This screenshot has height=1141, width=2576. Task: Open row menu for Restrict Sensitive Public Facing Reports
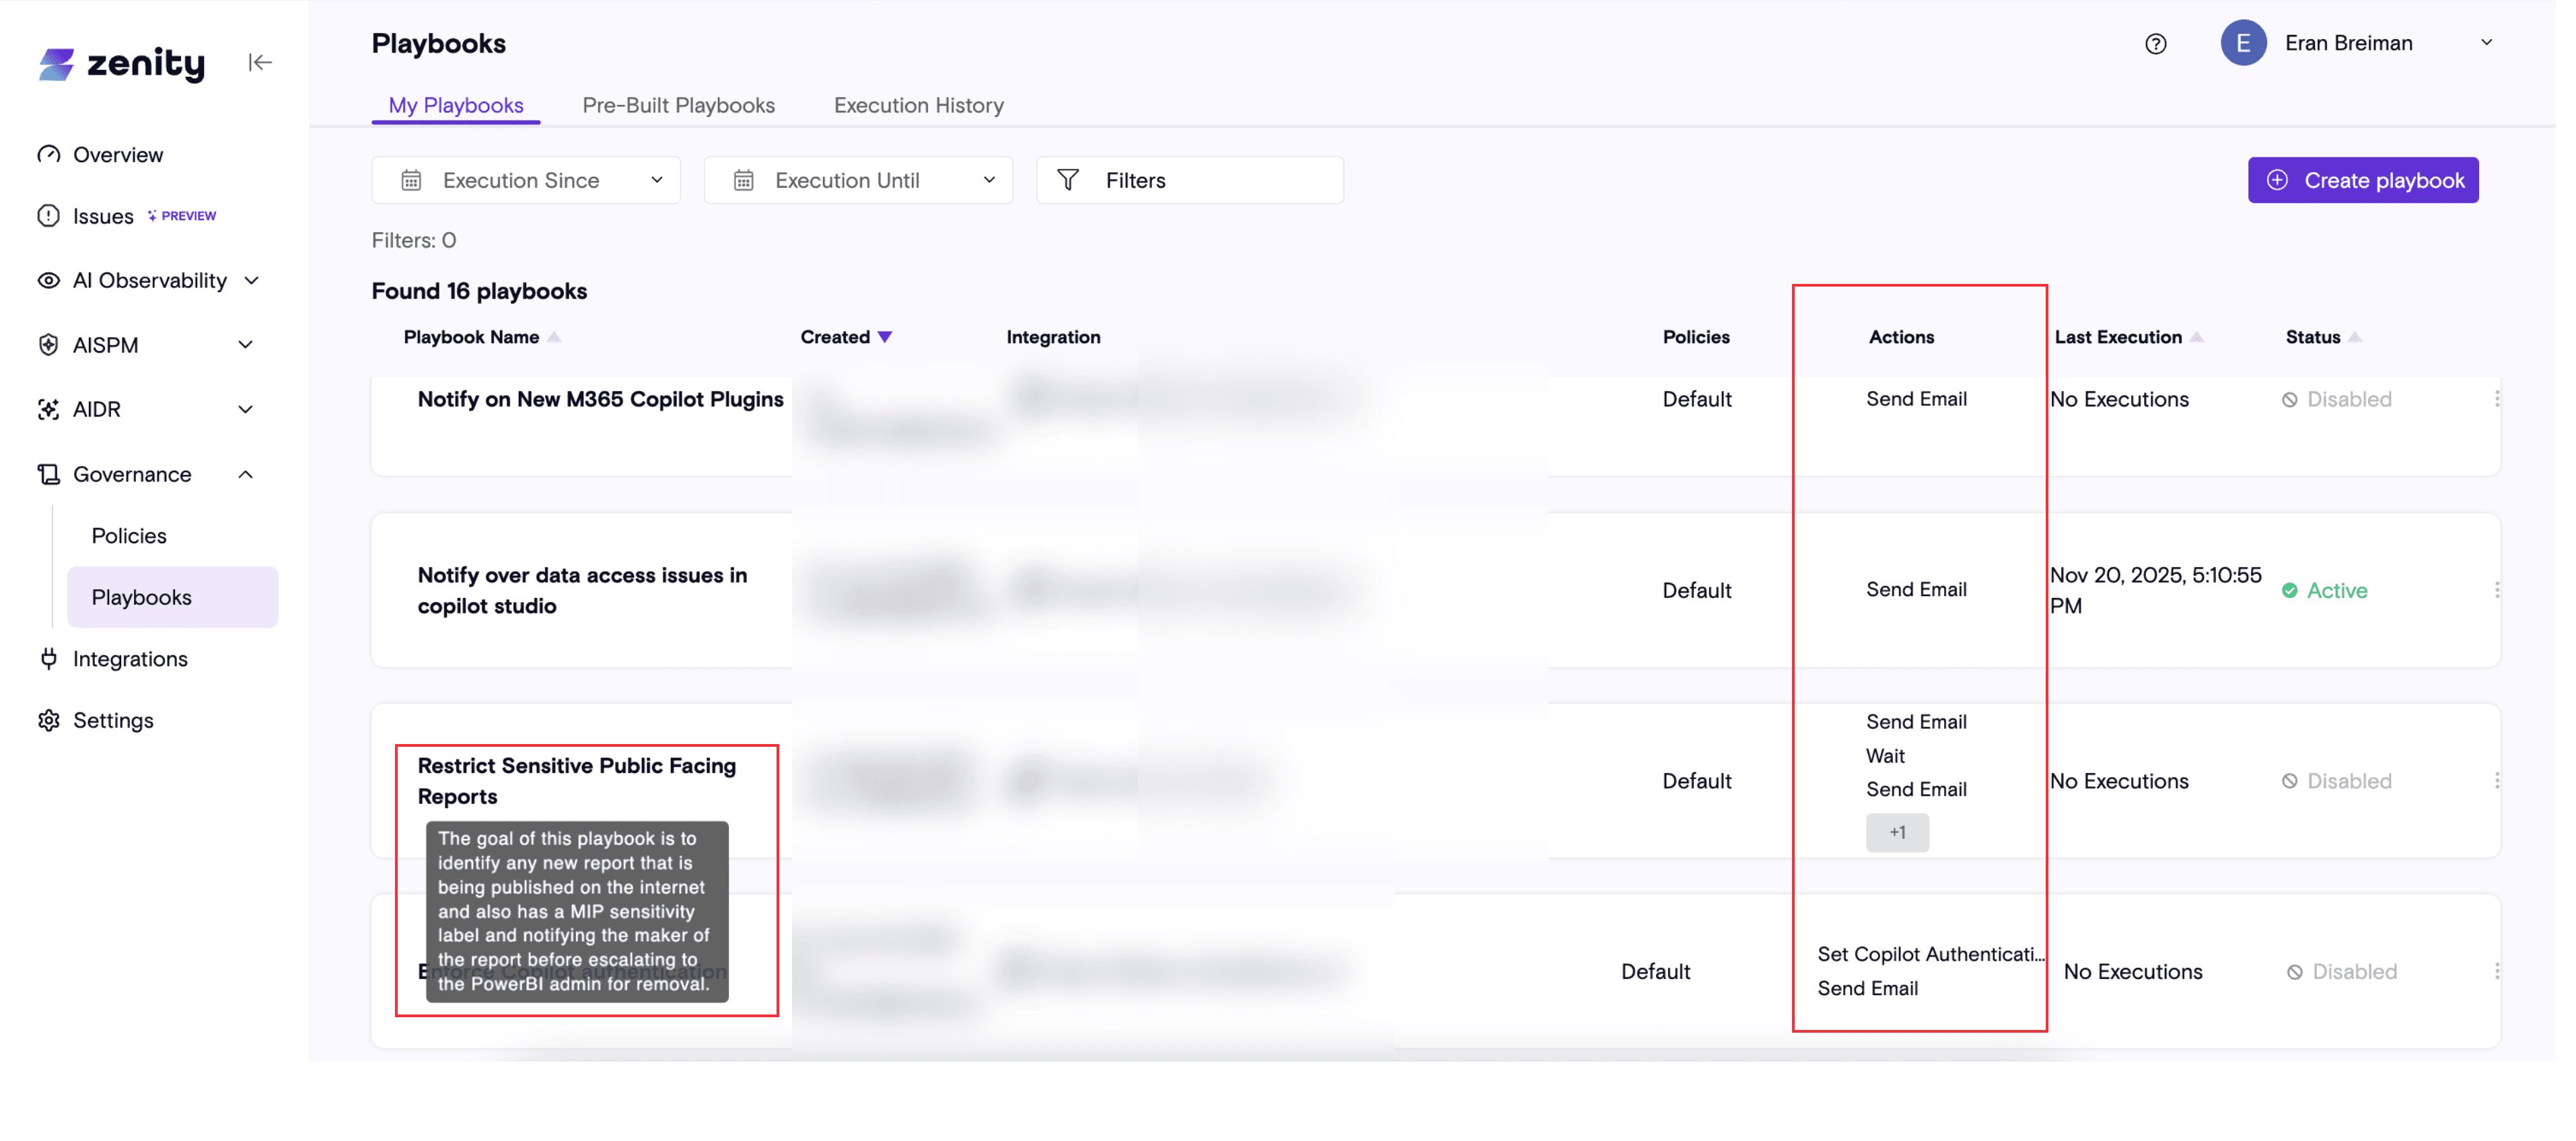(2496, 781)
